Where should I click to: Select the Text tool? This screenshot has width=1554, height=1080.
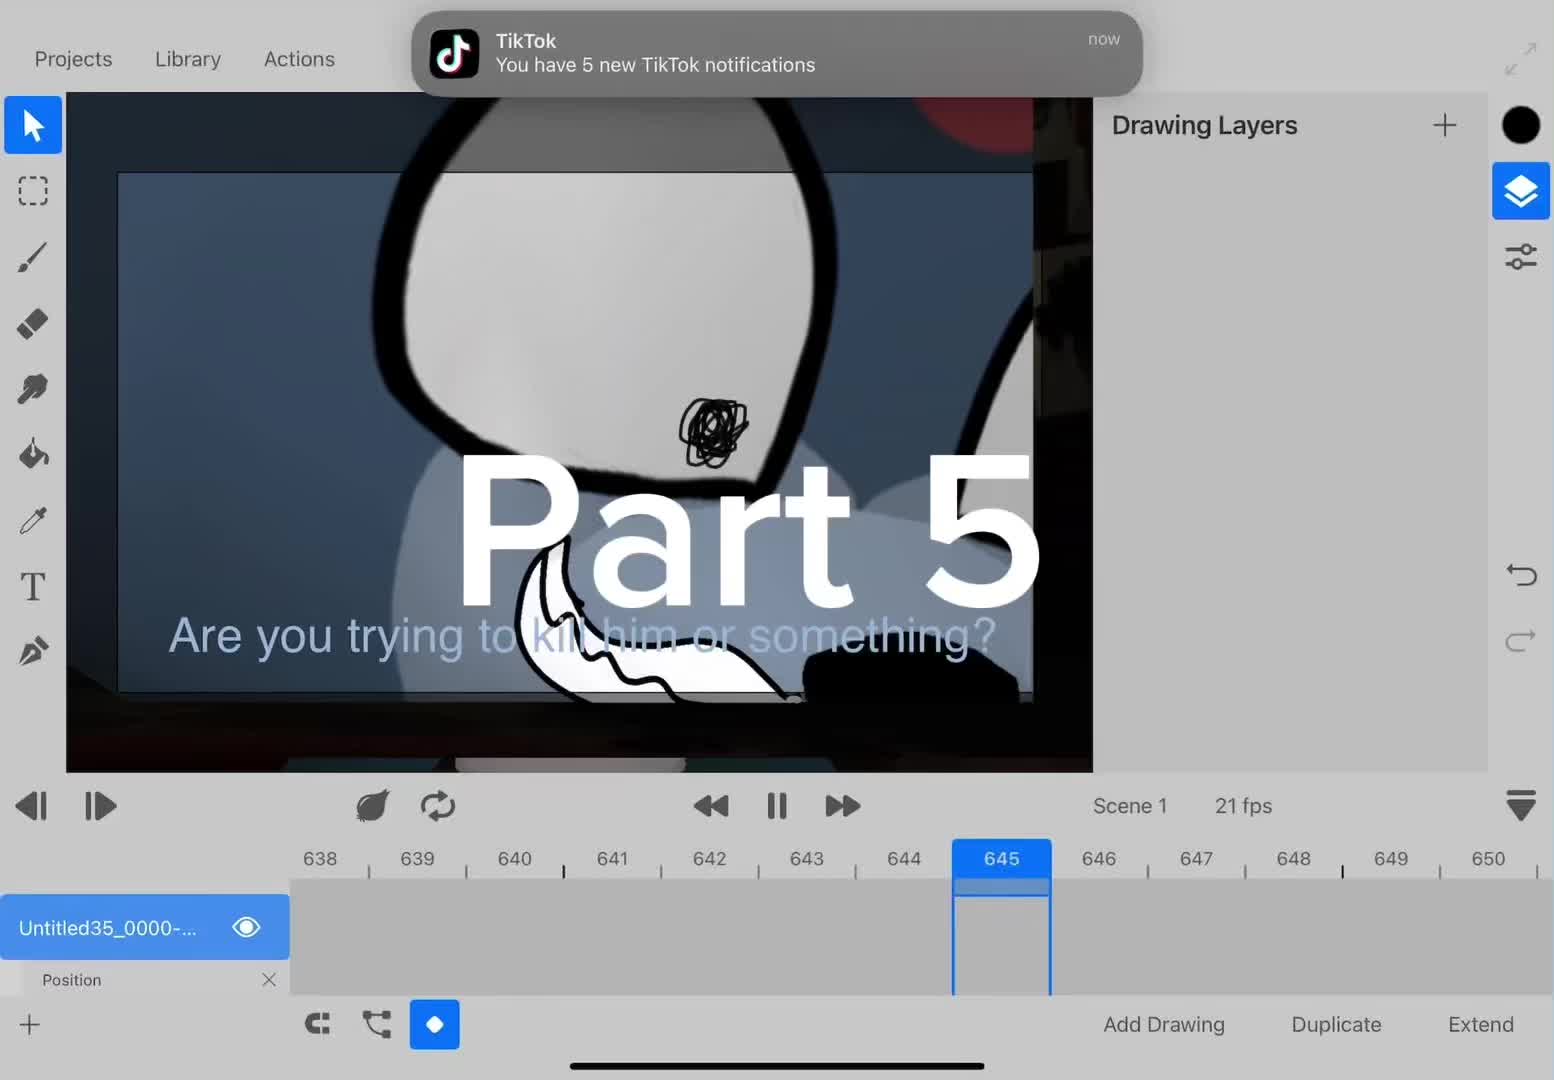point(33,586)
